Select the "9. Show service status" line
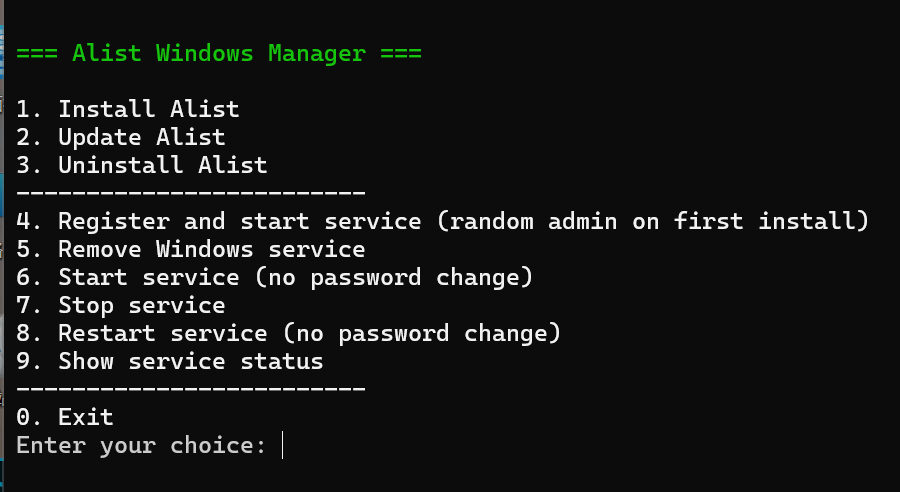 point(170,361)
